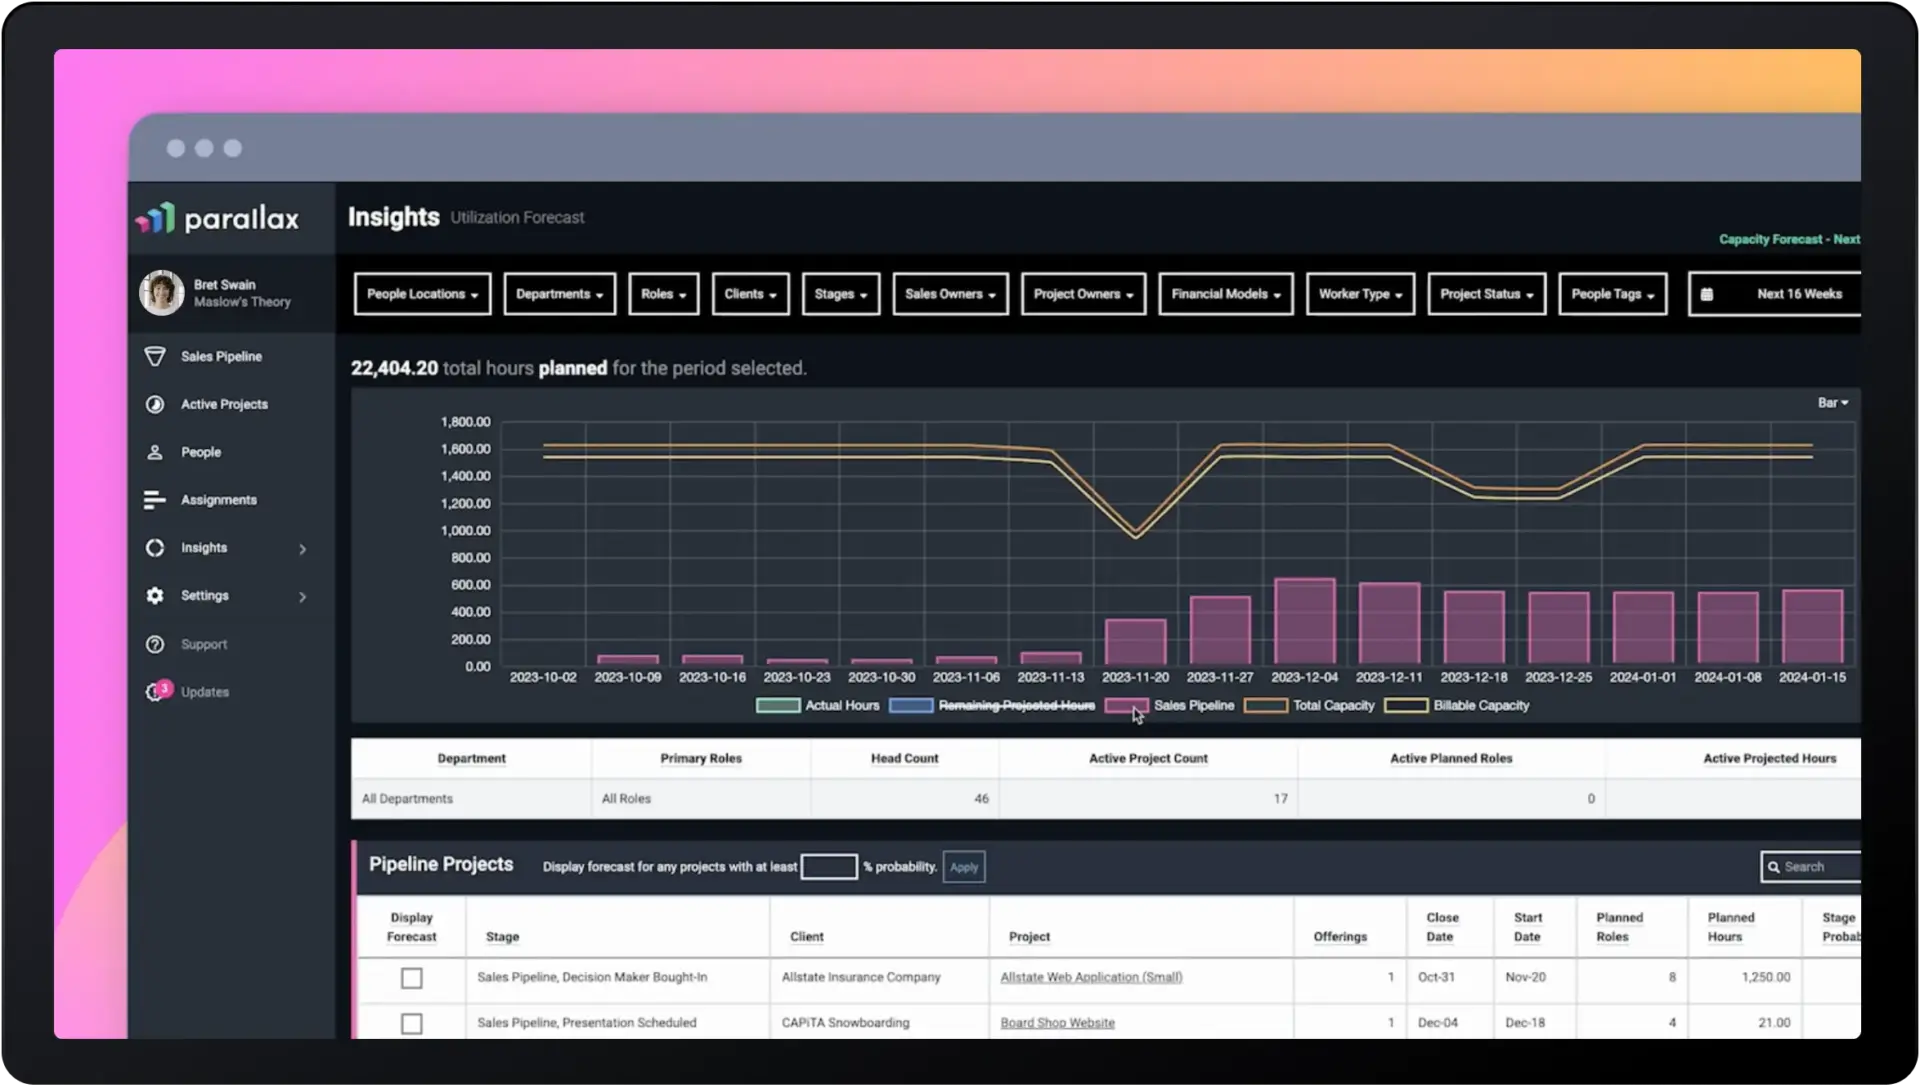Click the People person icon
This screenshot has width=1920, height=1088.
click(x=155, y=453)
